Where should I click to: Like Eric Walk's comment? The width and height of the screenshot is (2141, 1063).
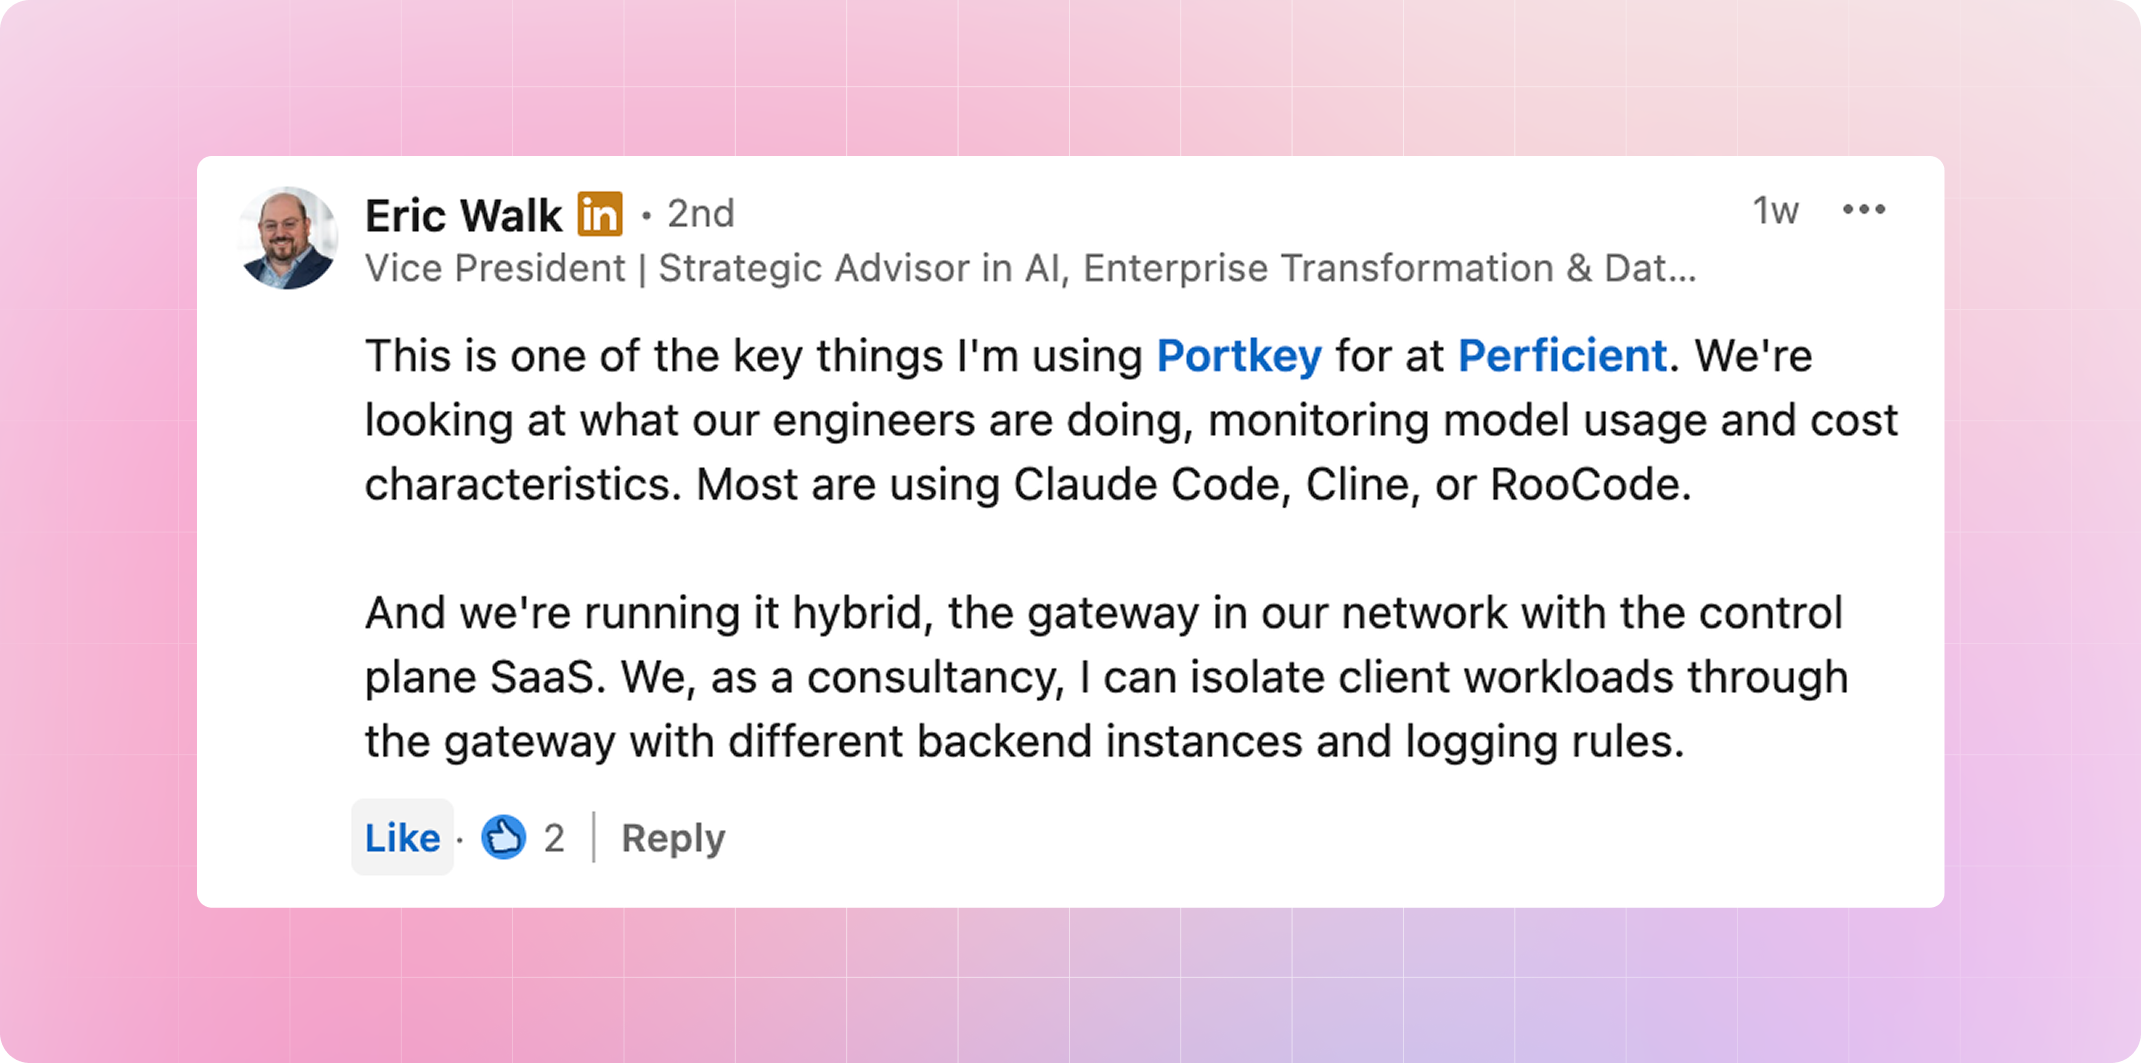coord(402,837)
